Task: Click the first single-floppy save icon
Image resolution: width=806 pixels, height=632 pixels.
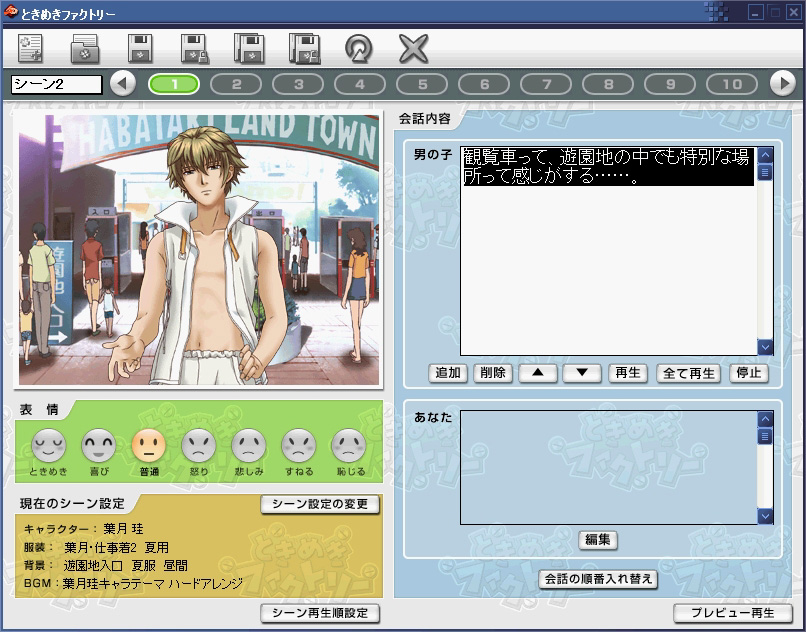Action: click(x=140, y=48)
